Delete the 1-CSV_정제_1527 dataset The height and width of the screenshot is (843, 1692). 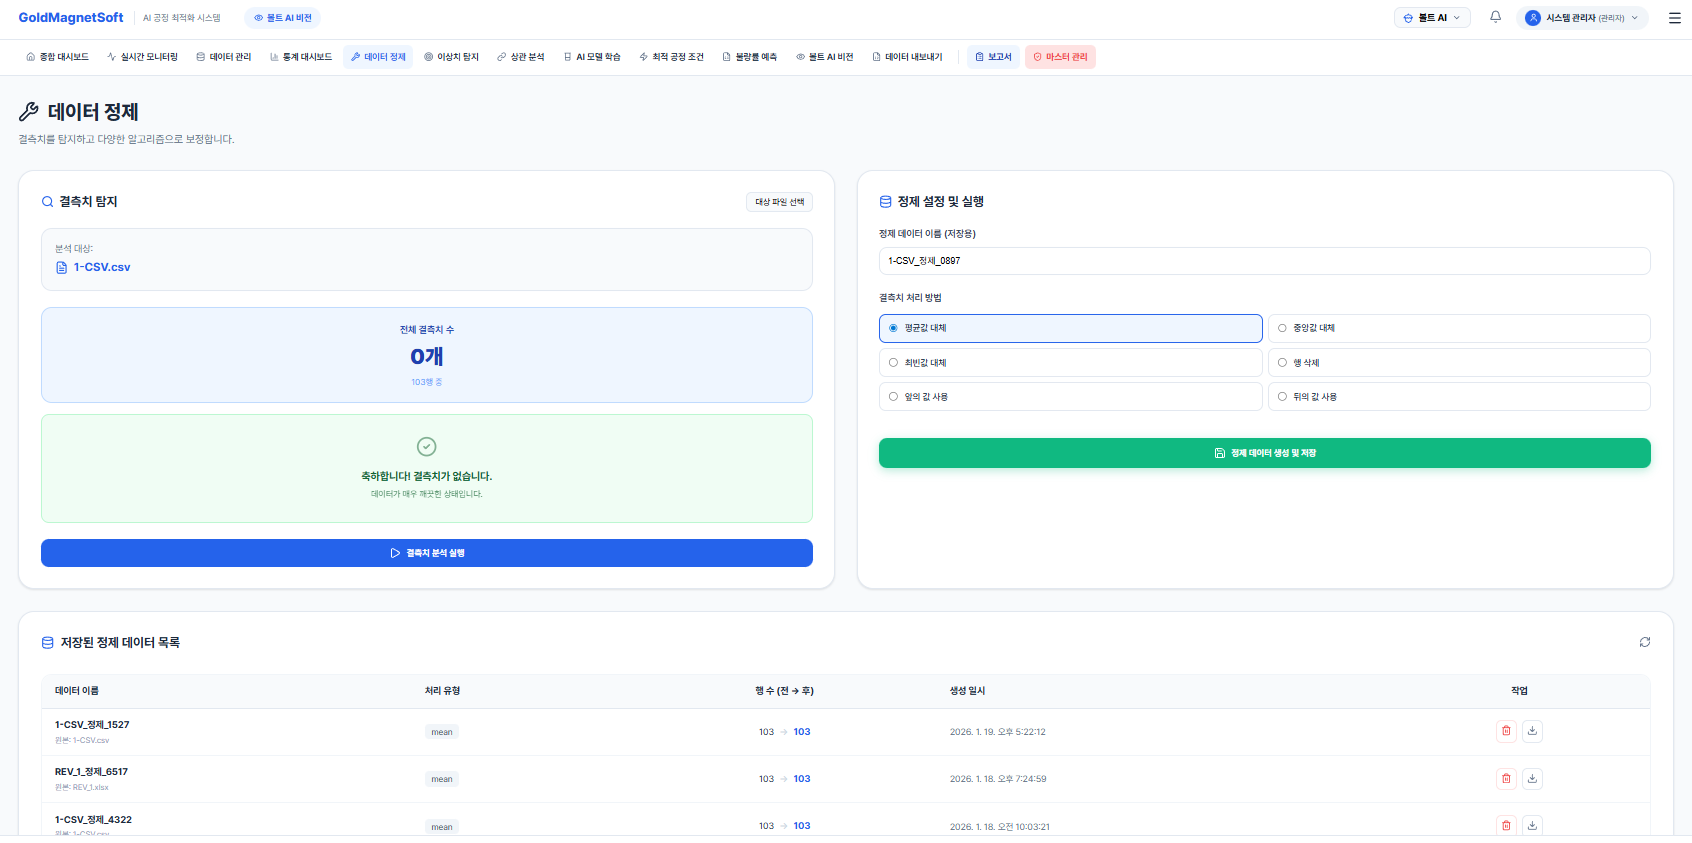pos(1506,731)
